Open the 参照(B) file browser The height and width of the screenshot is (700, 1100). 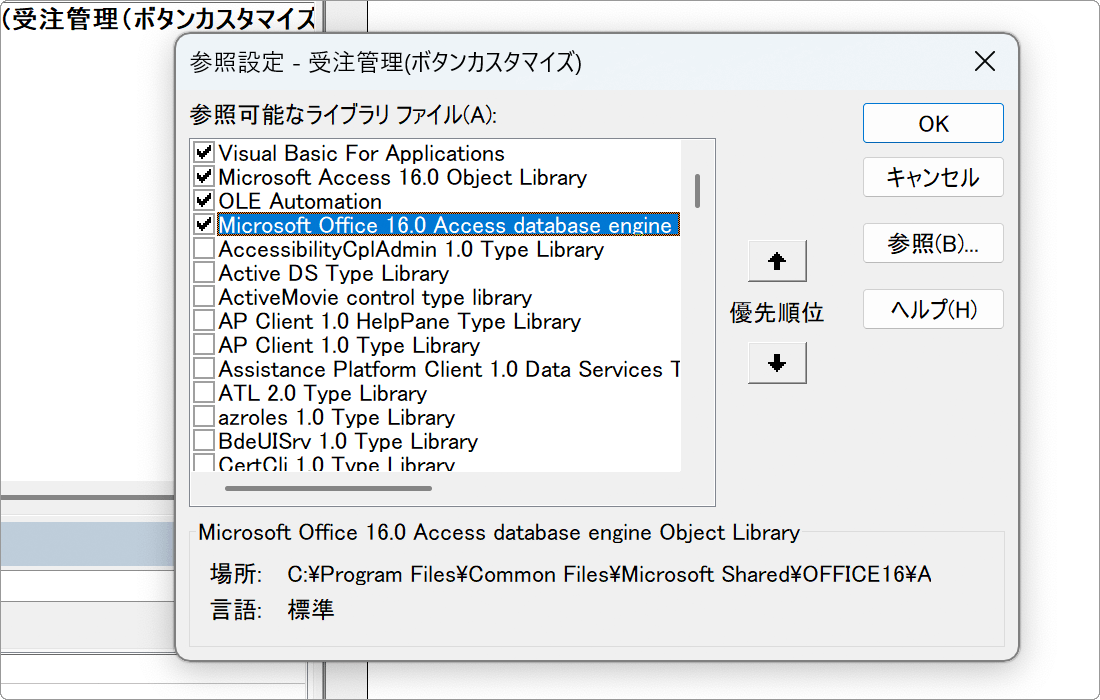pos(932,243)
